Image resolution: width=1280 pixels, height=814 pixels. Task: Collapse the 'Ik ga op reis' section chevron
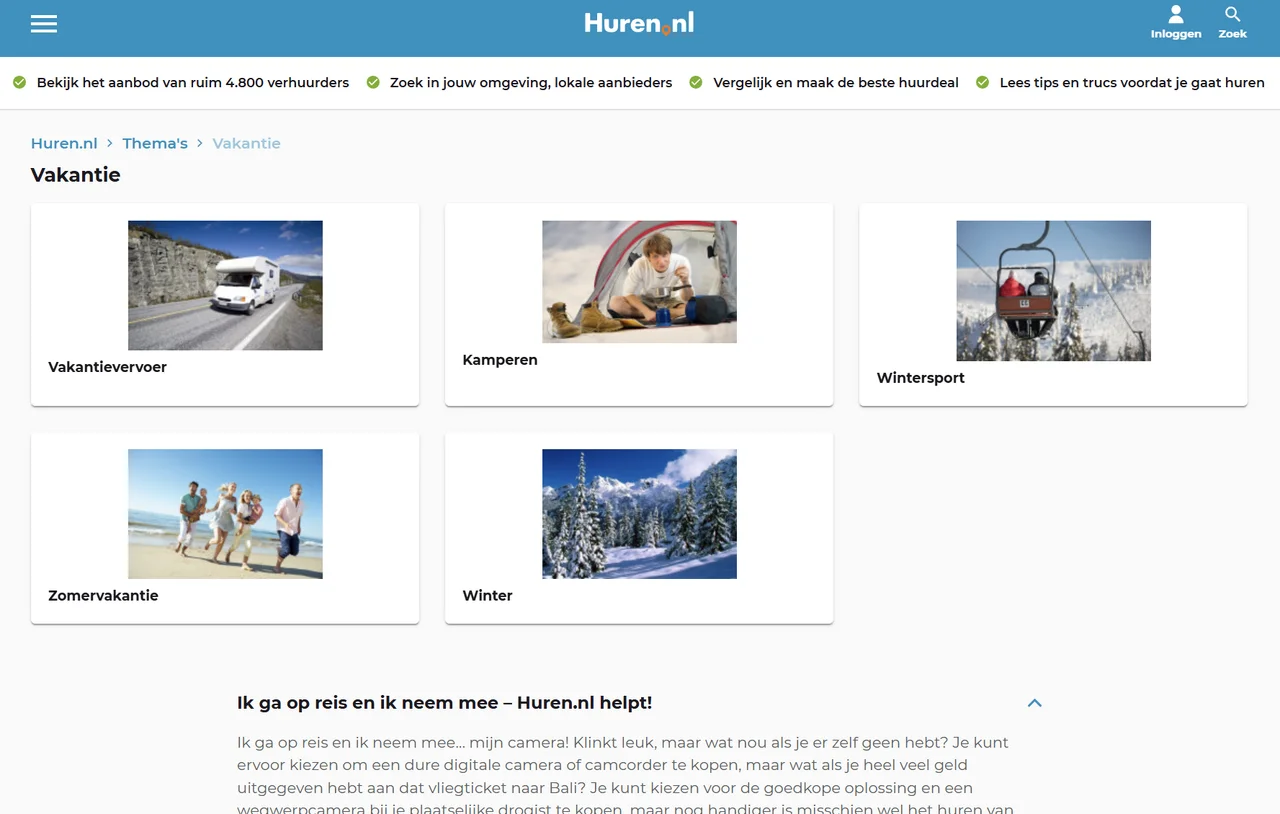pos(1034,703)
